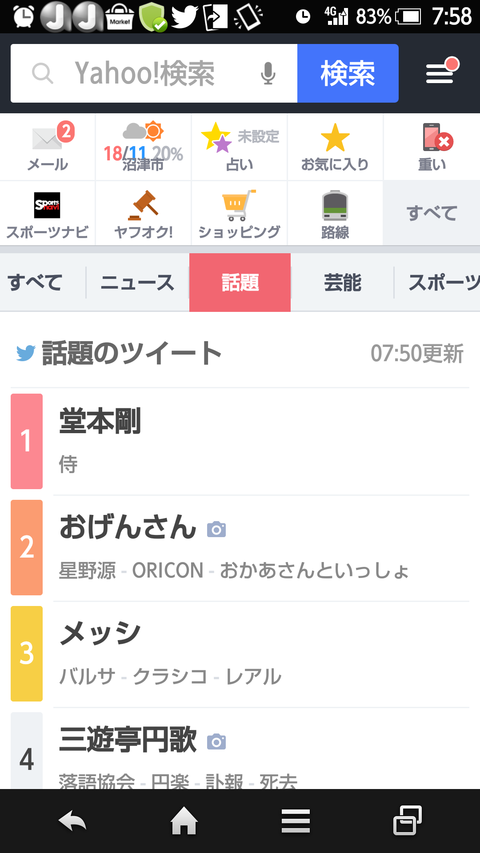This screenshot has height=853, width=480.
Task: Open the 占い fortune icon
Action: [x=239, y=147]
